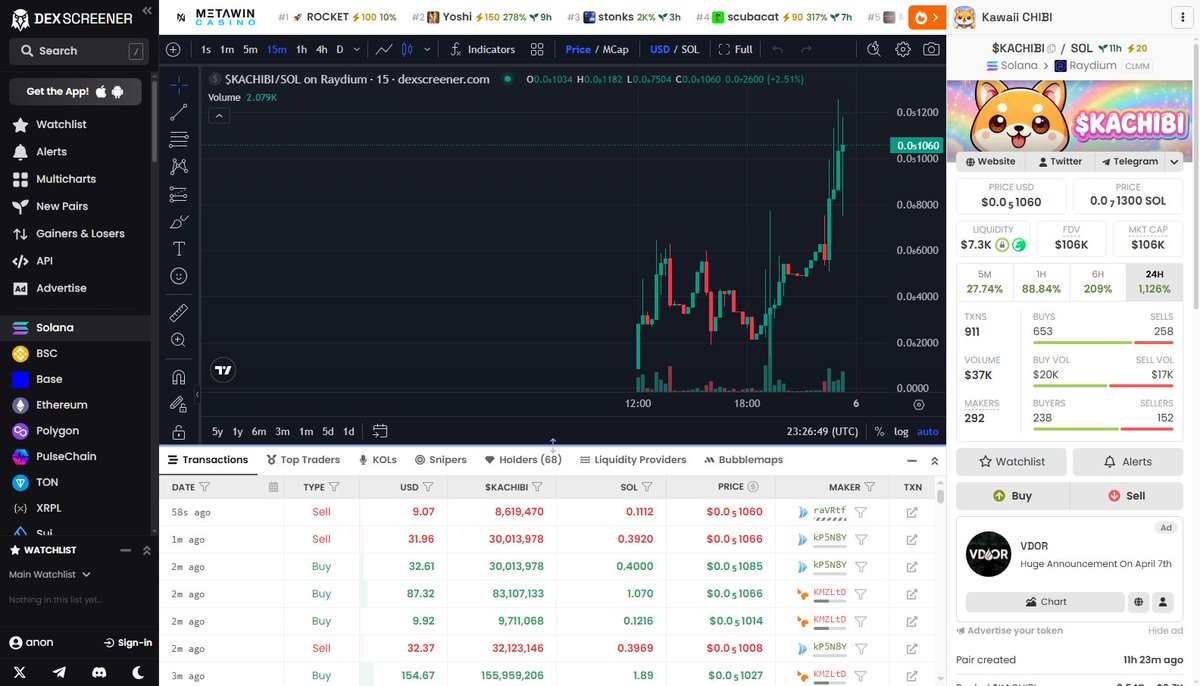Select the trend line drawing tool
The height and width of the screenshot is (686, 1200).
[x=178, y=112]
